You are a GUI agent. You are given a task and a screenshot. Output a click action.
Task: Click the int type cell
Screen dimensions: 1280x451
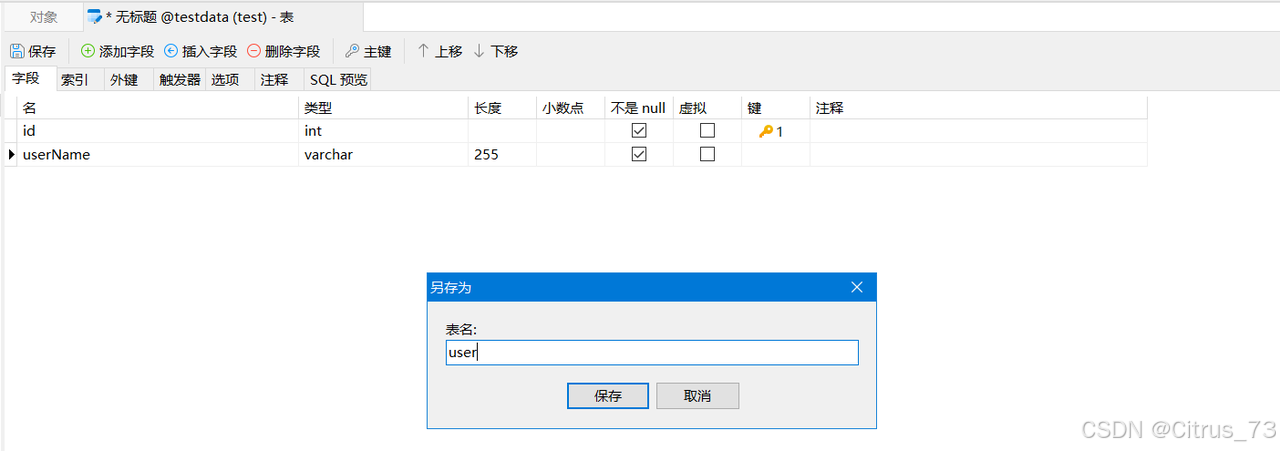383,131
